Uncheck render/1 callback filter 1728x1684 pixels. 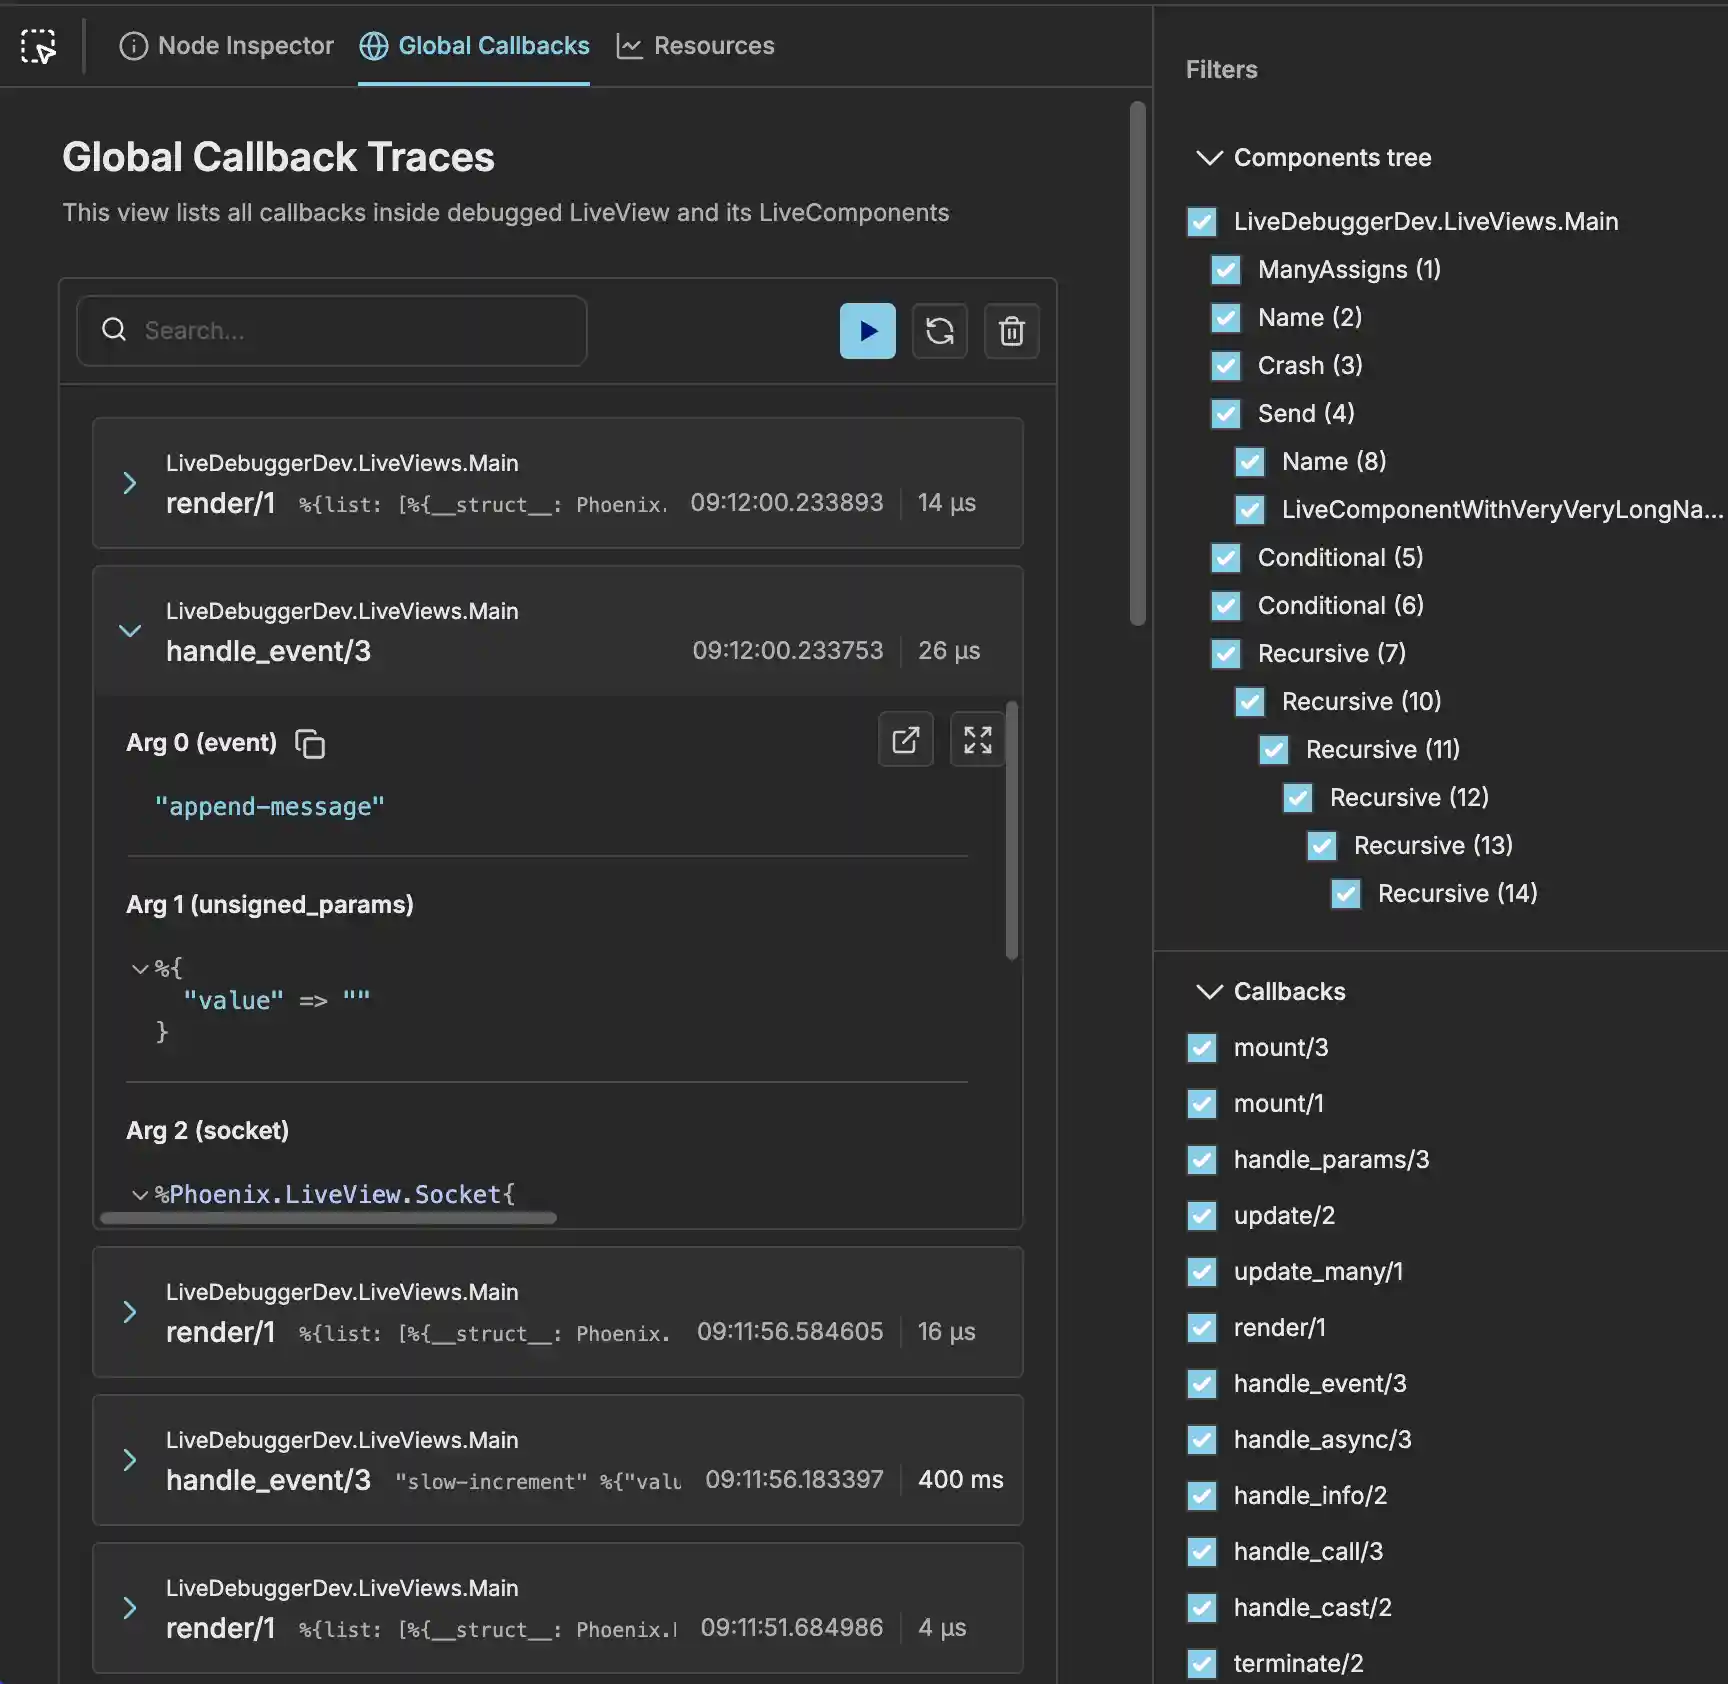point(1202,1328)
